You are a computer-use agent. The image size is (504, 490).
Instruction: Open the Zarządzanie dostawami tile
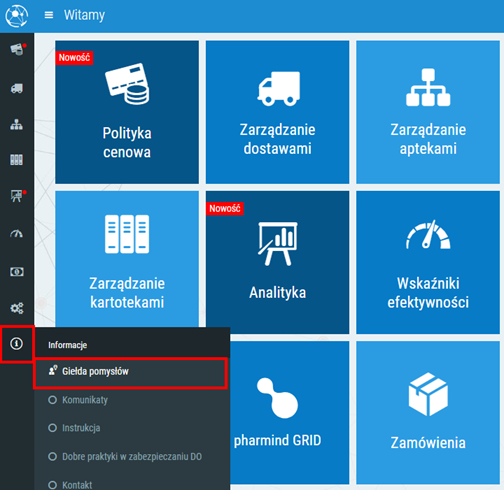[x=277, y=112]
